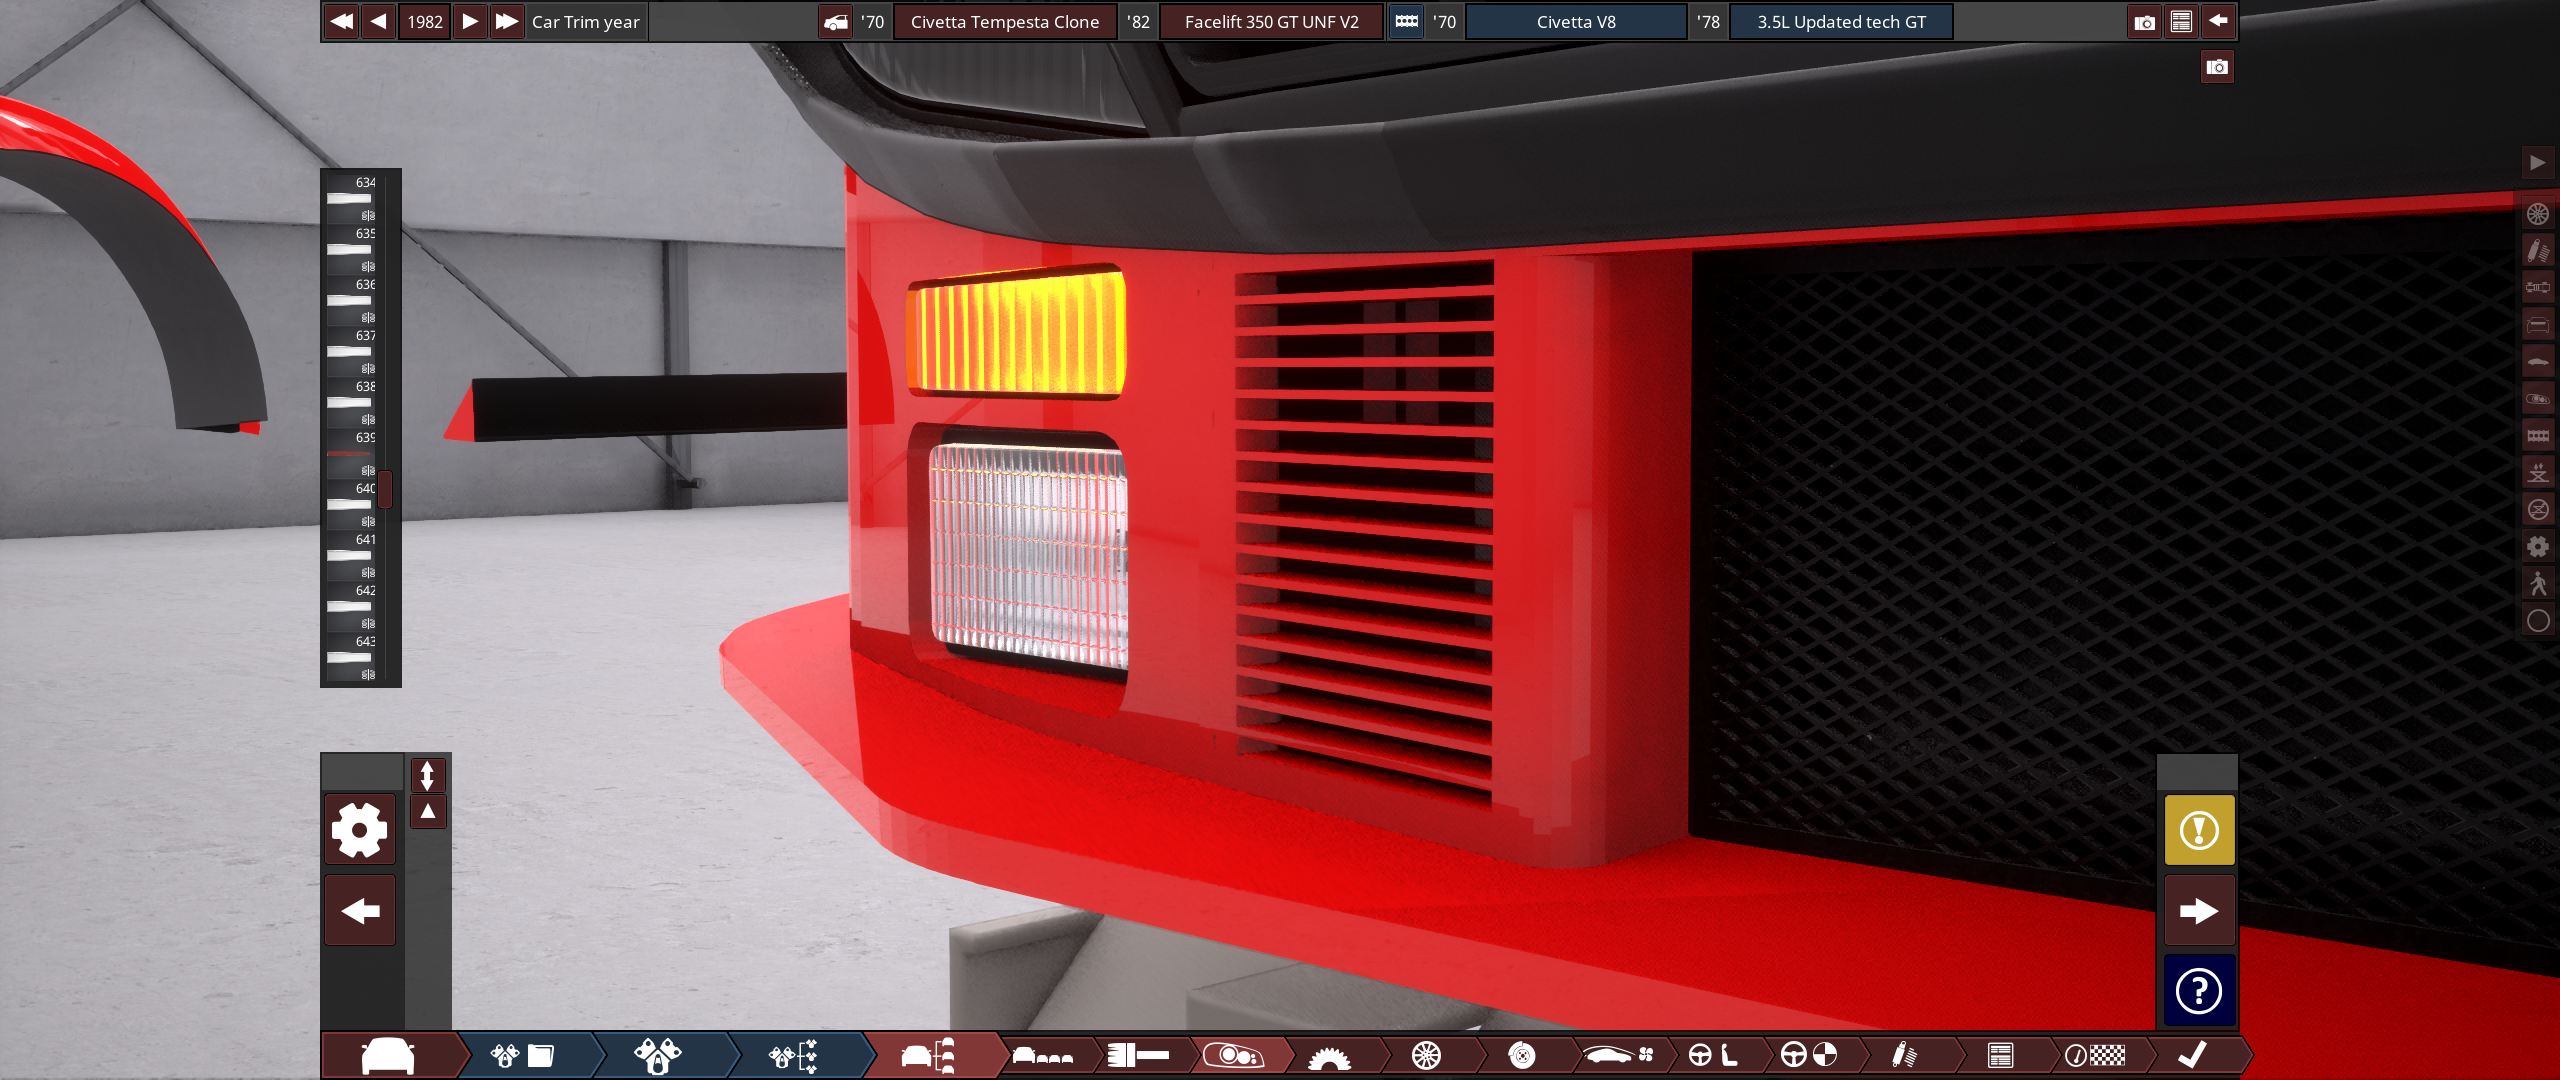Toggle wheel visibility in right sidebar
This screenshot has width=2560, height=1080.
click(2538, 214)
